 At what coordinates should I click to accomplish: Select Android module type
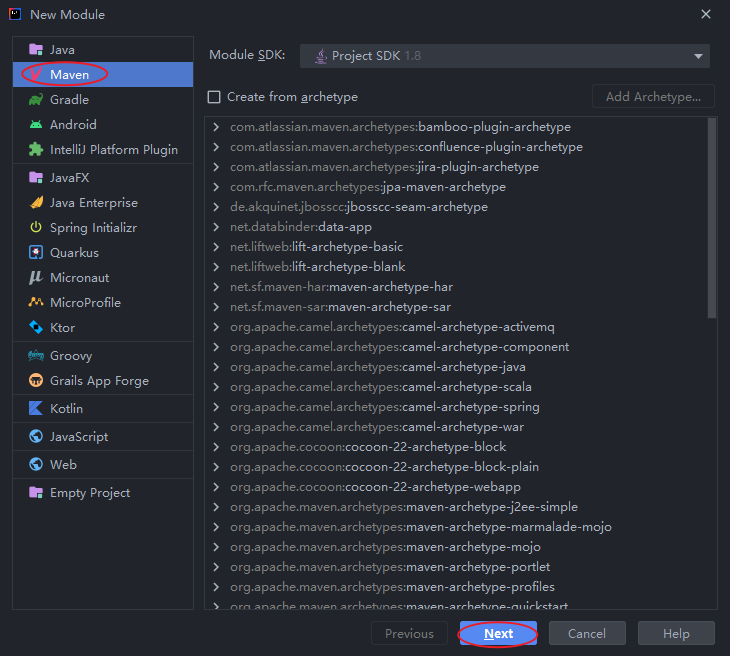pyautogui.click(x=103, y=125)
